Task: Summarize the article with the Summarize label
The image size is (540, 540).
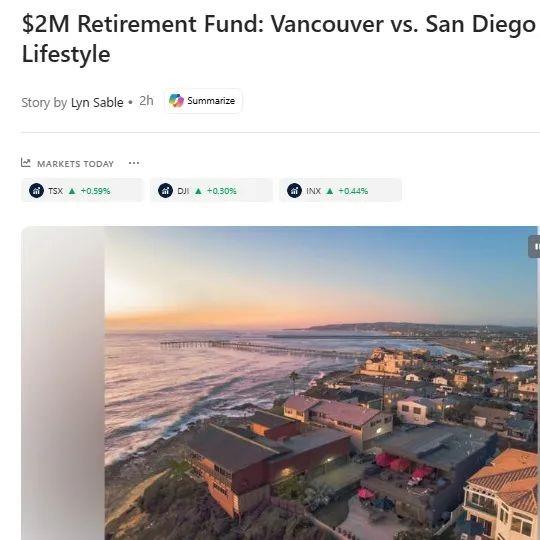Action: [211, 101]
